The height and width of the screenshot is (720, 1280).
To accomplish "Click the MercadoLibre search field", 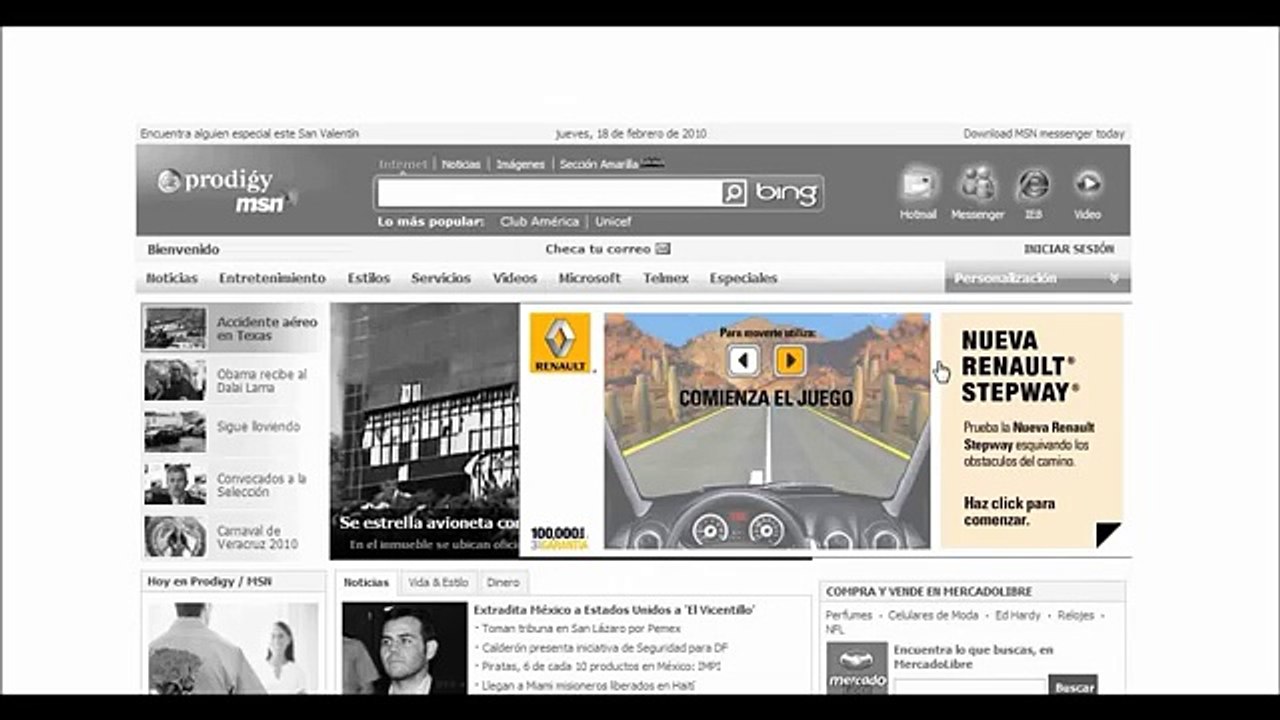I will [969, 687].
